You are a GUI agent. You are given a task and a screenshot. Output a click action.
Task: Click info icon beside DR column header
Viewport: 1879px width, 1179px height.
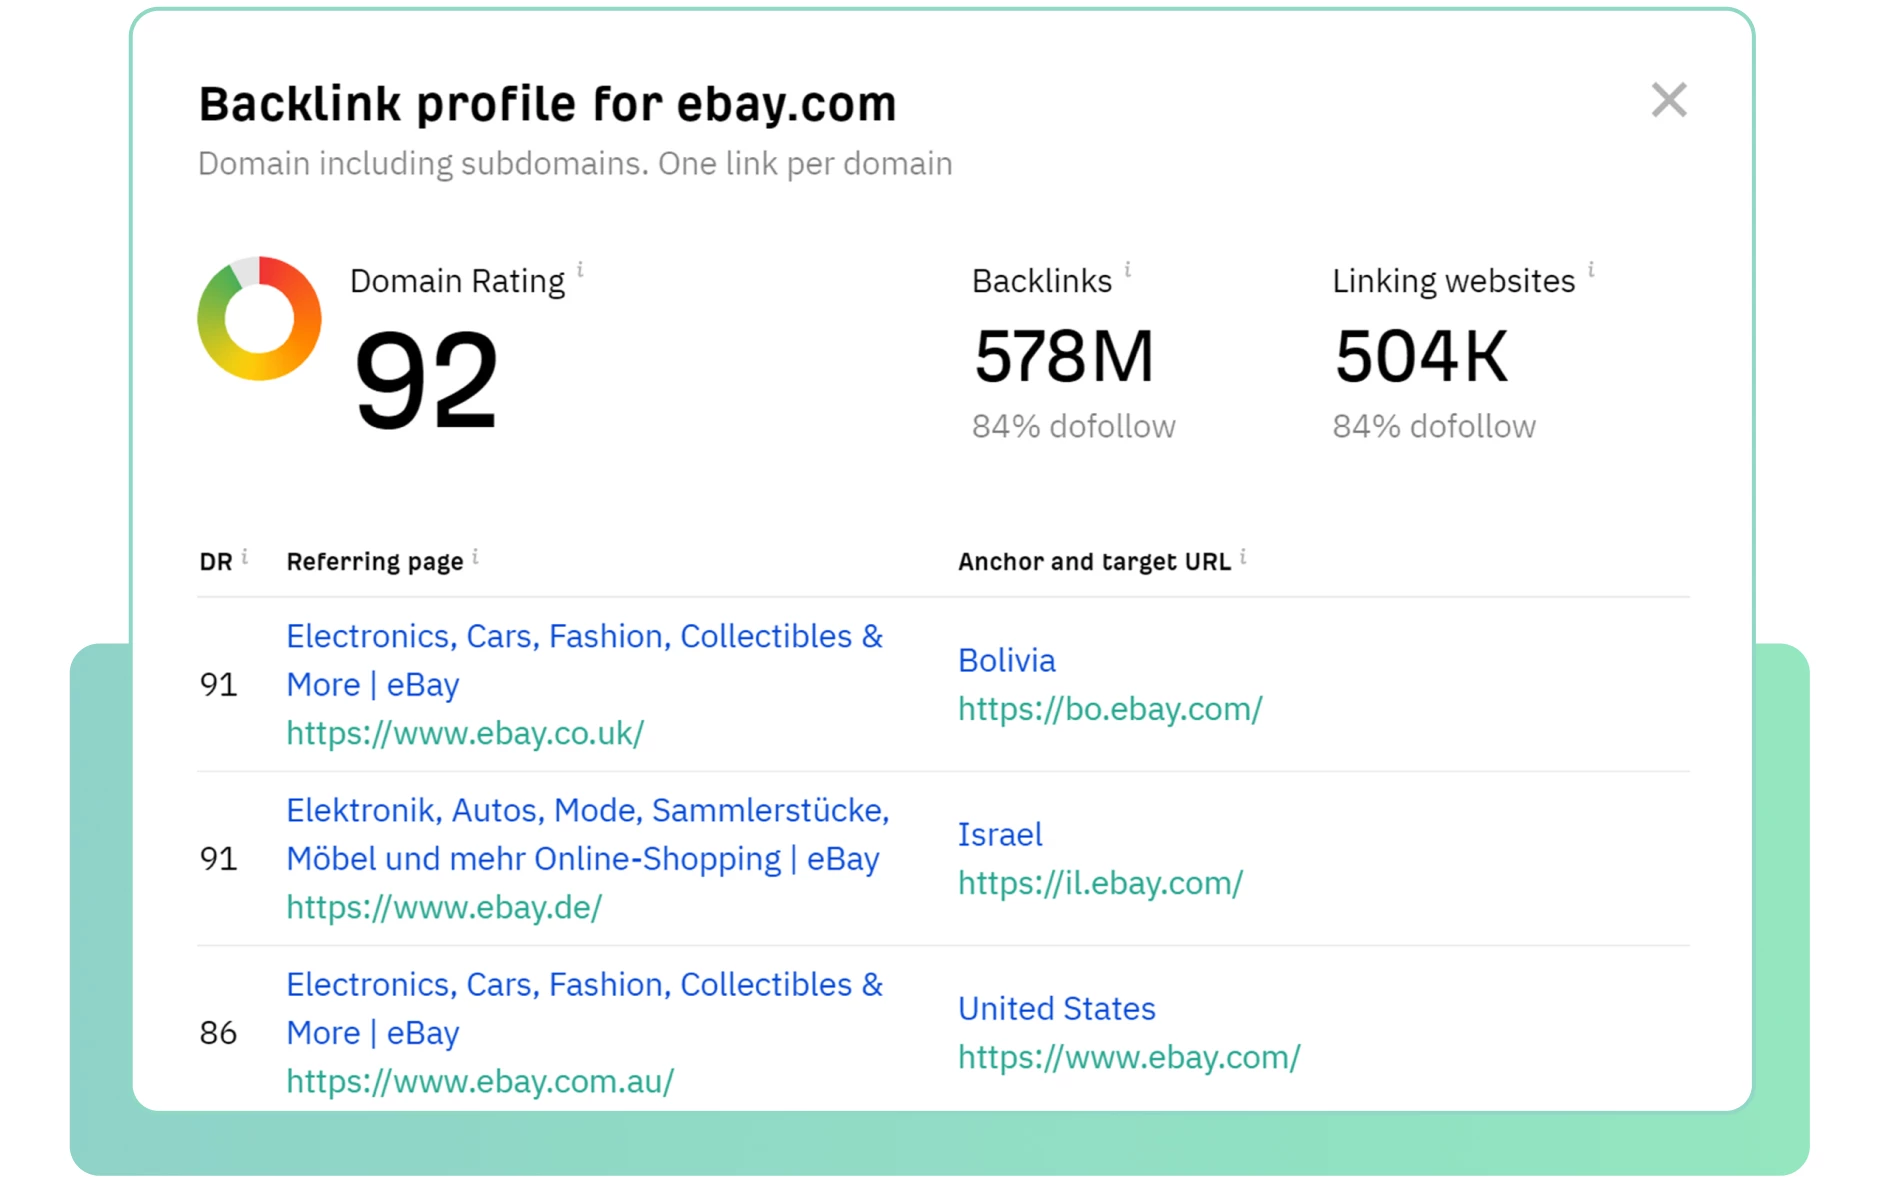coord(245,556)
